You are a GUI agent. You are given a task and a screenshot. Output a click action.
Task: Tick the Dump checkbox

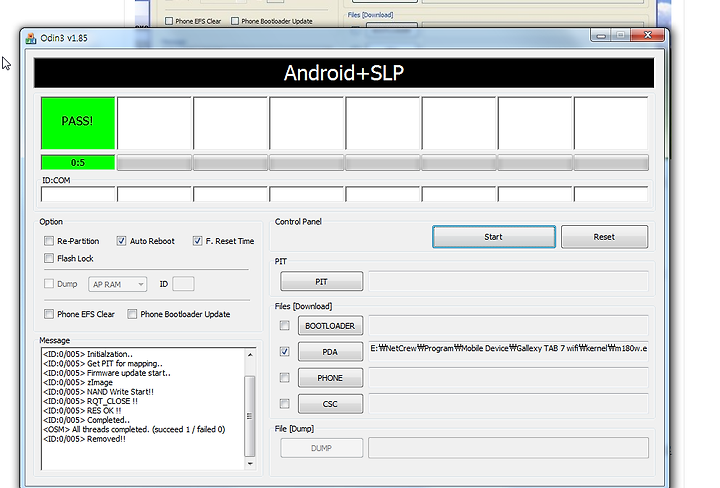click(x=49, y=284)
